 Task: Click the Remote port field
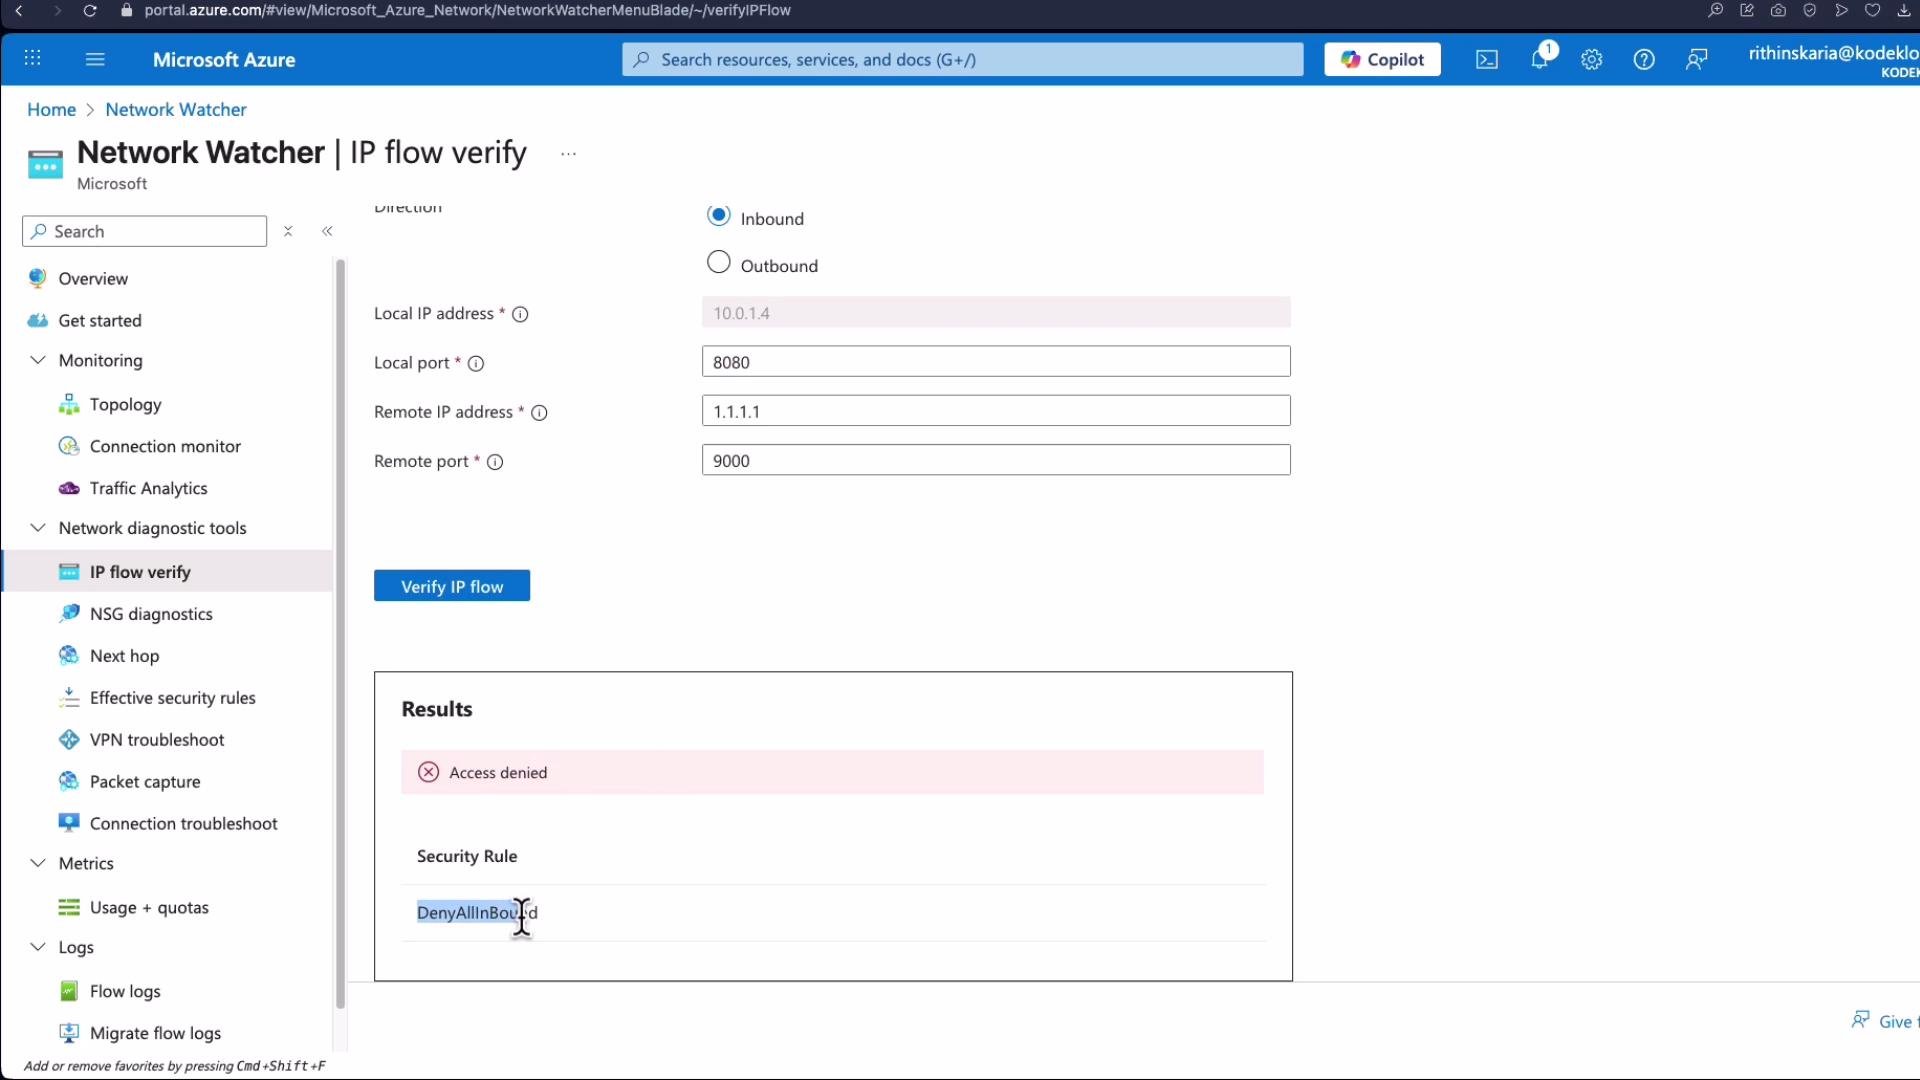pos(996,460)
